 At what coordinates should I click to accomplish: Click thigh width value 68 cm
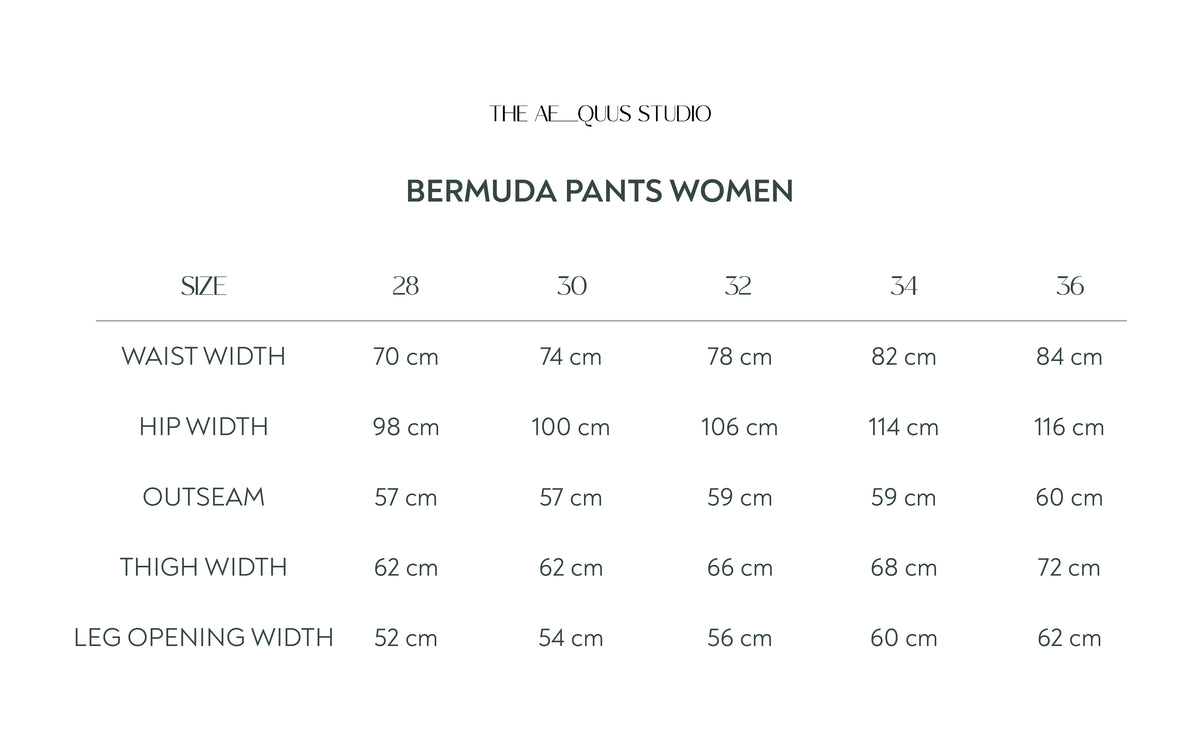pyautogui.click(x=904, y=567)
